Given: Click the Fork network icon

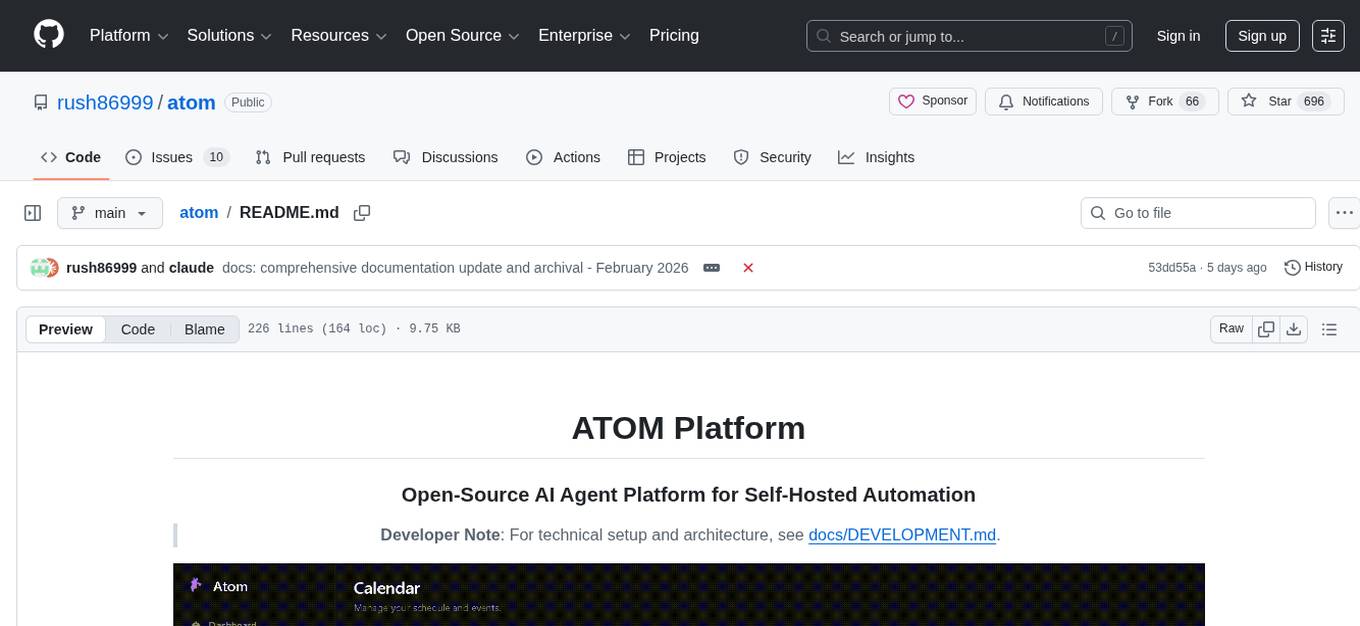Looking at the screenshot, I should click(x=1132, y=101).
